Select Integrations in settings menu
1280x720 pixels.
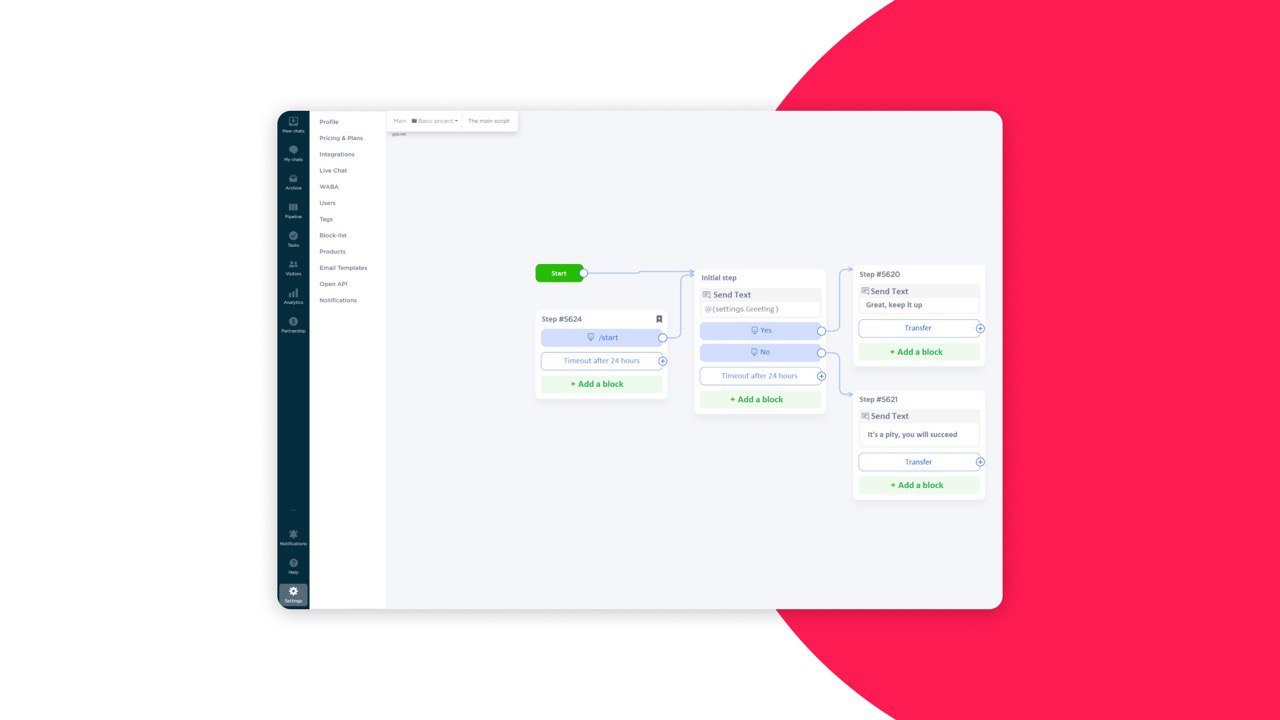pos(337,154)
